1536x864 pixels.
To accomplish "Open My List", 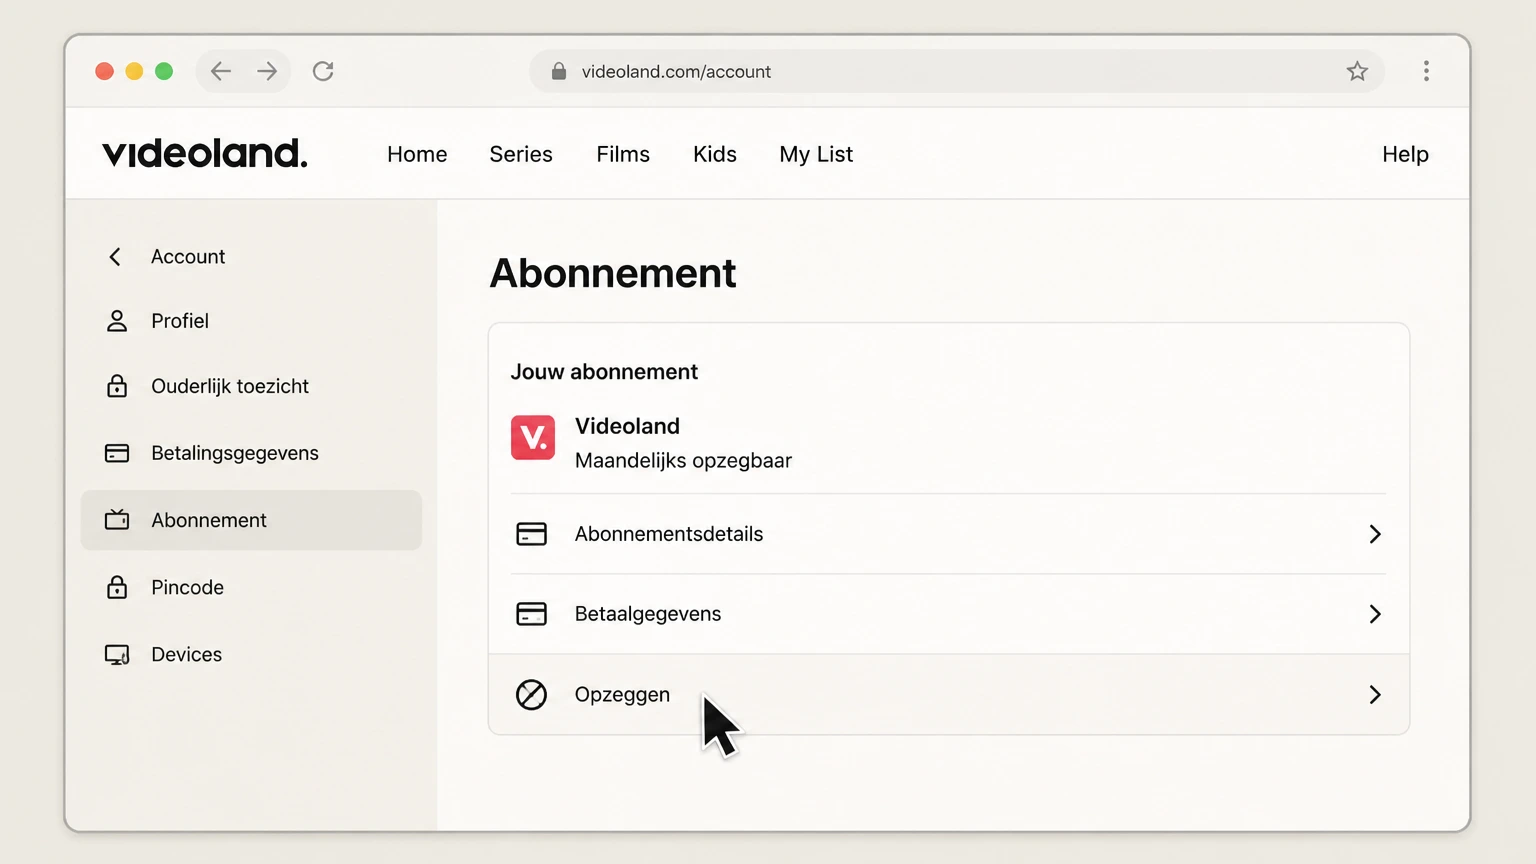I will pos(816,154).
